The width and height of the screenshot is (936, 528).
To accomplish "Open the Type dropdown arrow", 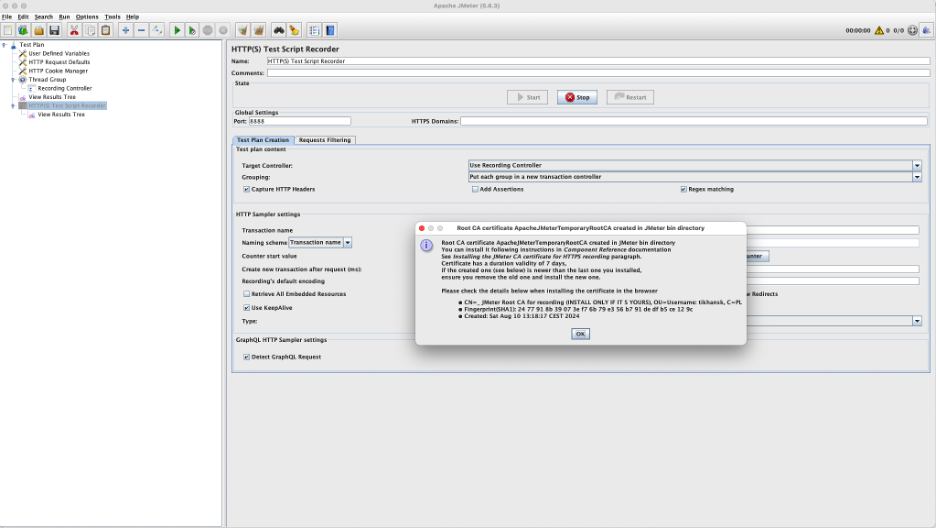I will [917, 321].
